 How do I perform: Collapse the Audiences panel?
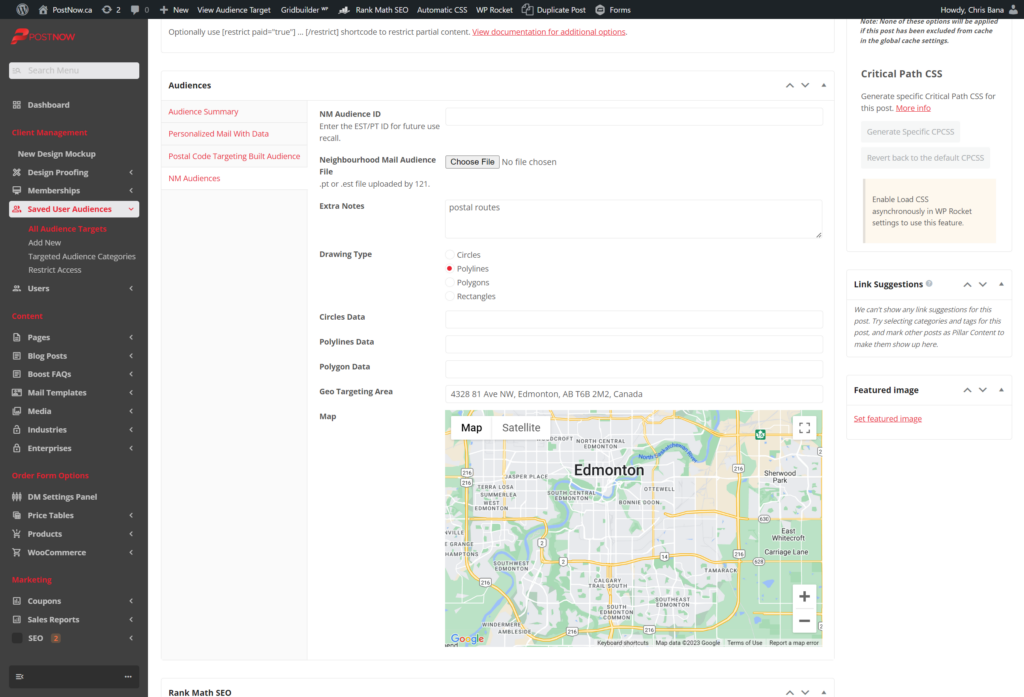tap(824, 85)
